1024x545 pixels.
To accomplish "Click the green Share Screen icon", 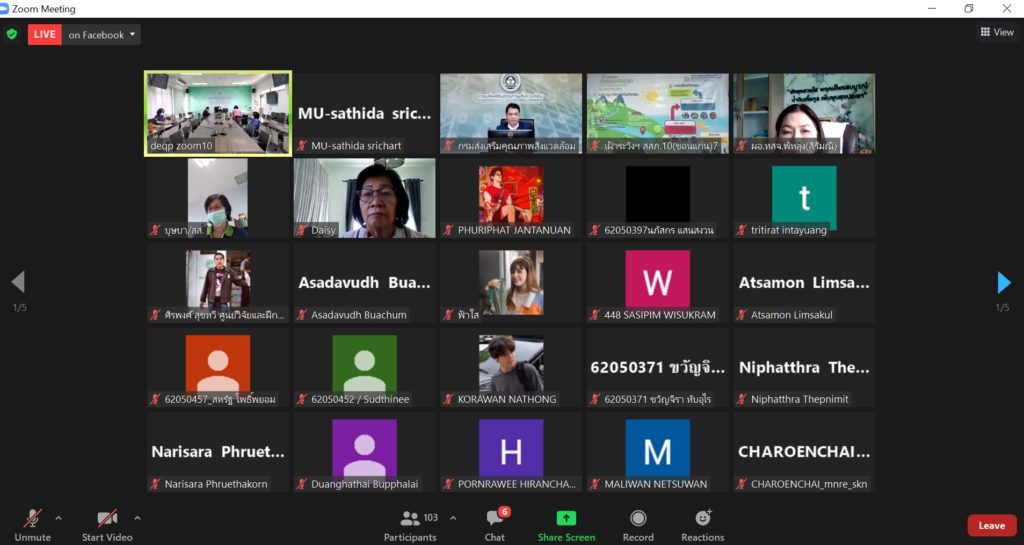I will (x=566, y=519).
